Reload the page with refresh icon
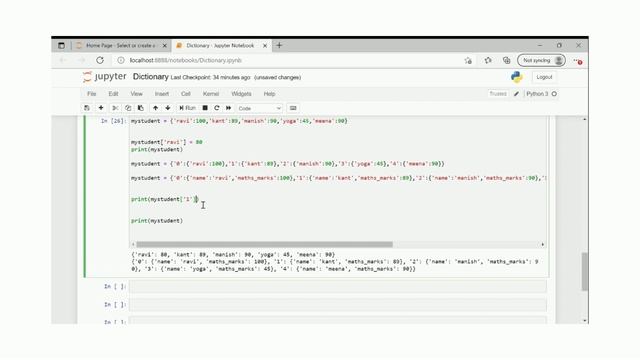Viewport: 640px width, 360px height. (100, 60)
